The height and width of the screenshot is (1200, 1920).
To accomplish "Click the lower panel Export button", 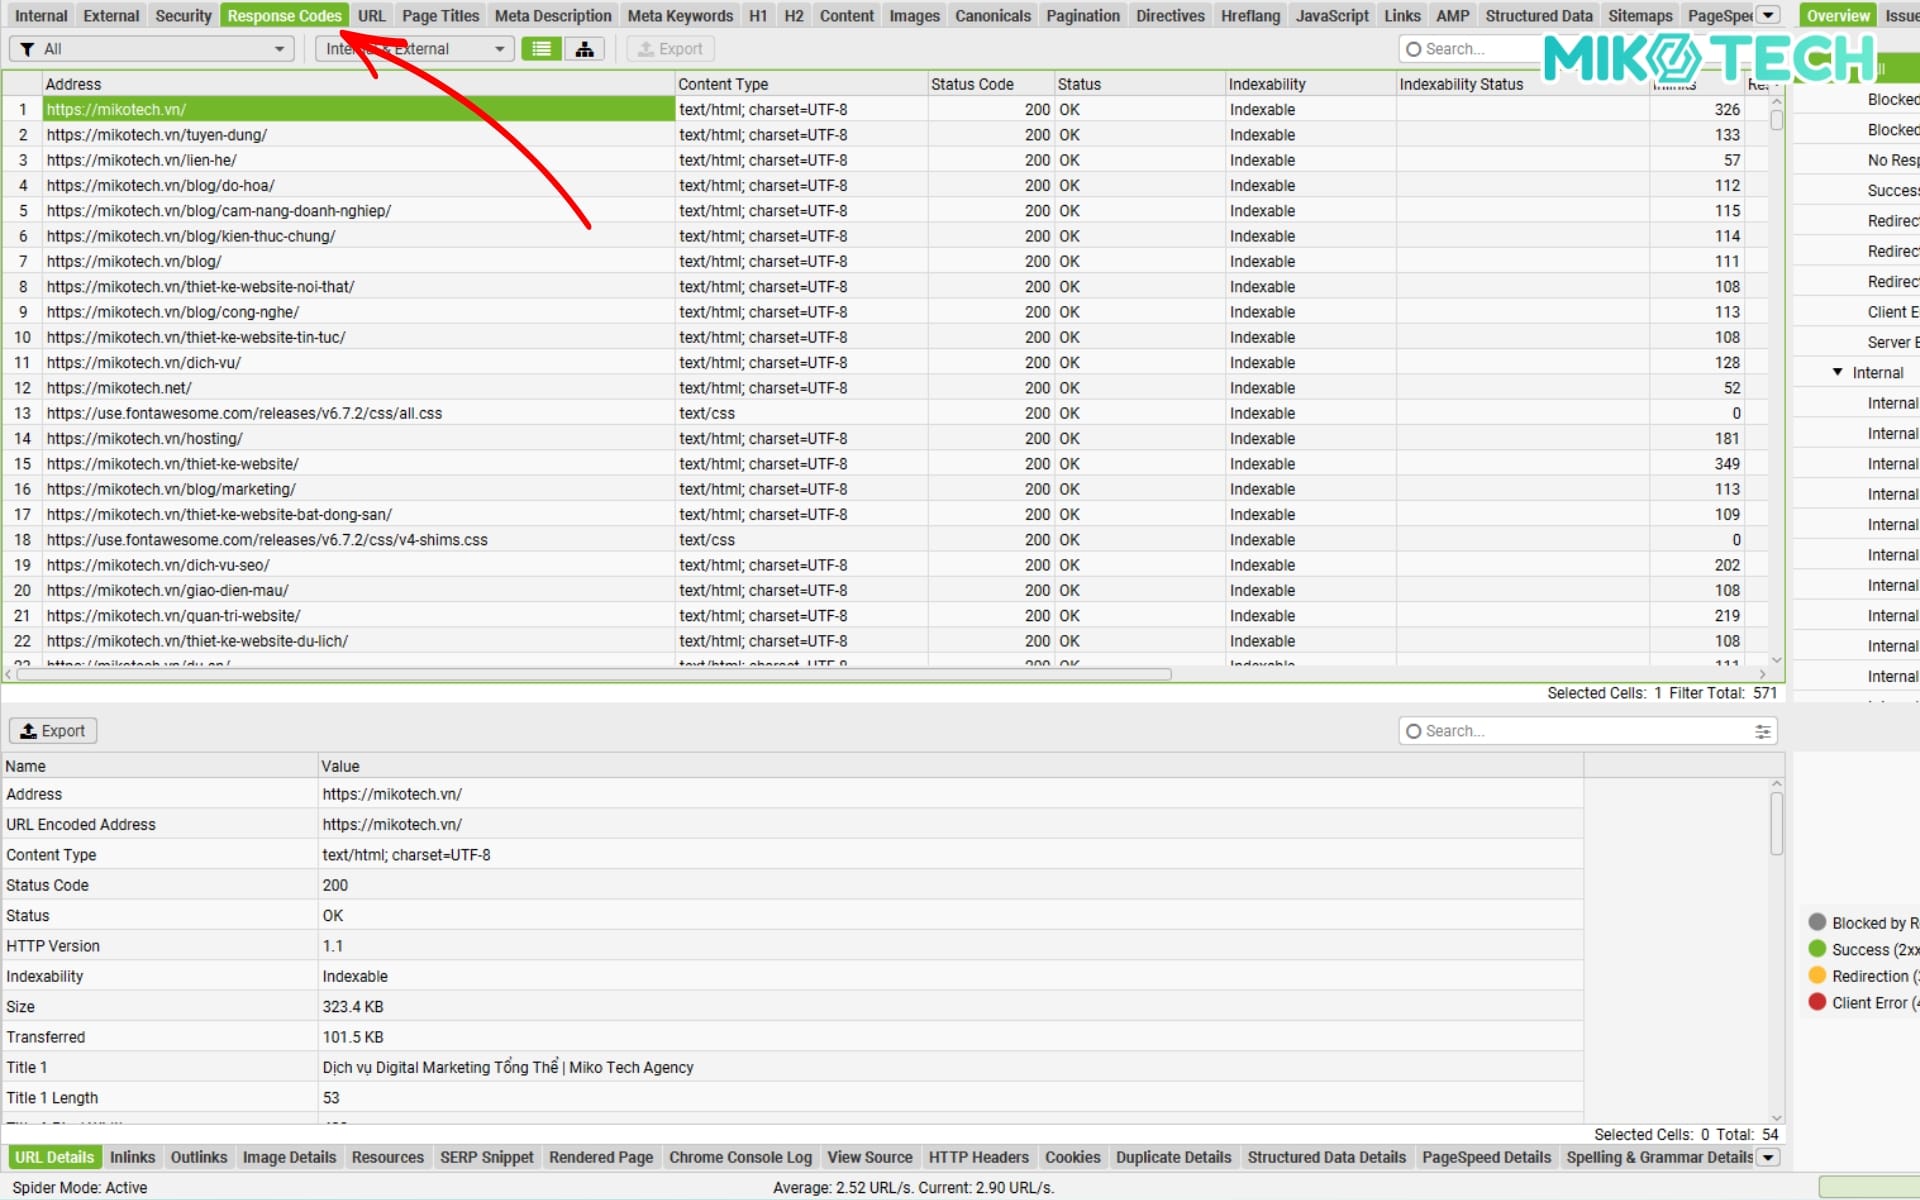I will (54, 731).
